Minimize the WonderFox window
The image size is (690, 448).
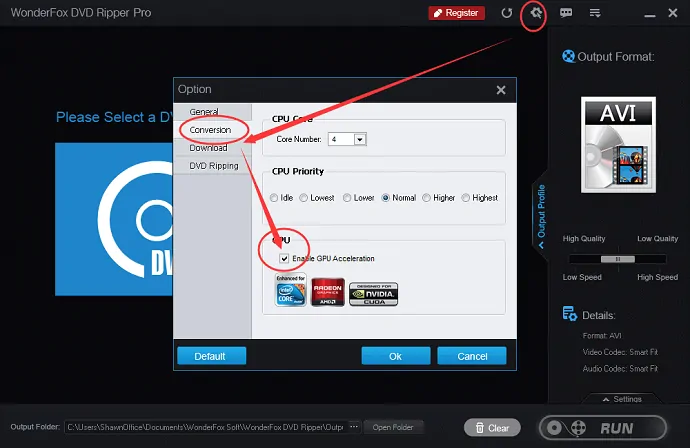650,14
